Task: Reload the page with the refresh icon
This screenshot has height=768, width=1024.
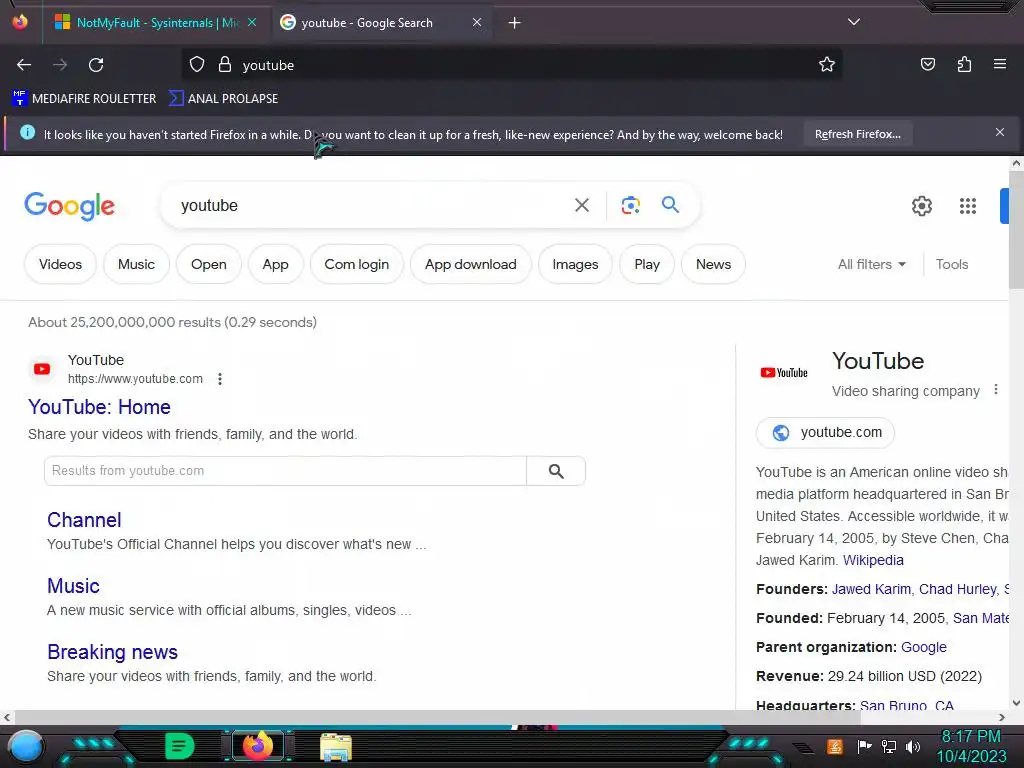Action: (x=96, y=65)
